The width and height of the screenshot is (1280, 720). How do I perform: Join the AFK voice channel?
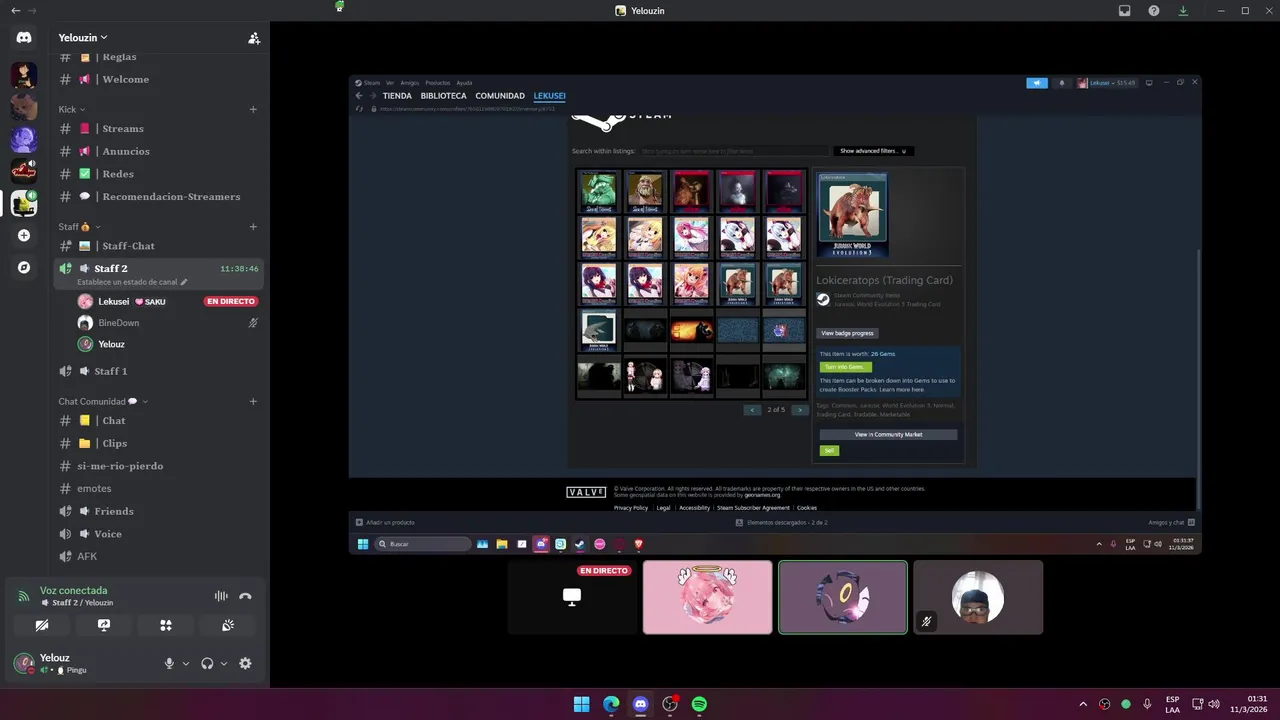pos(160,556)
